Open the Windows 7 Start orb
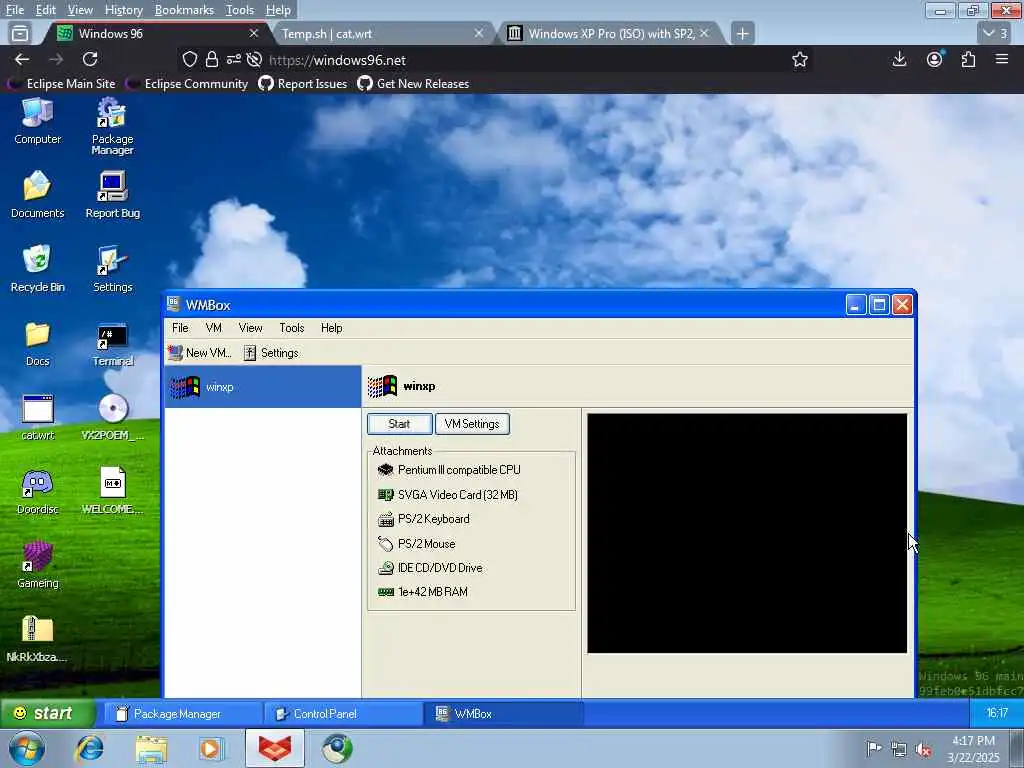 pos(27,748)
